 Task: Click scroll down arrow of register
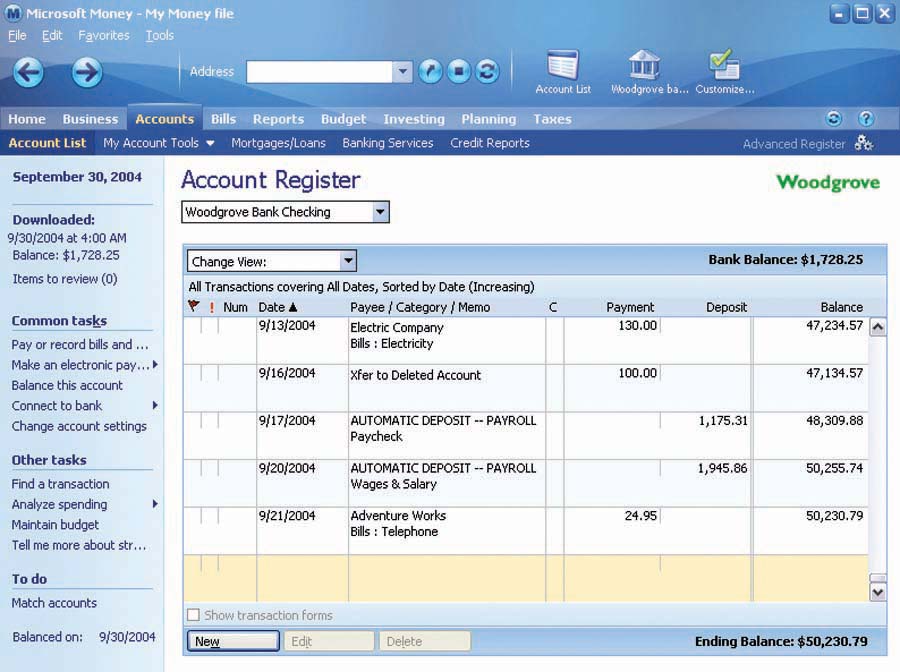878,592
